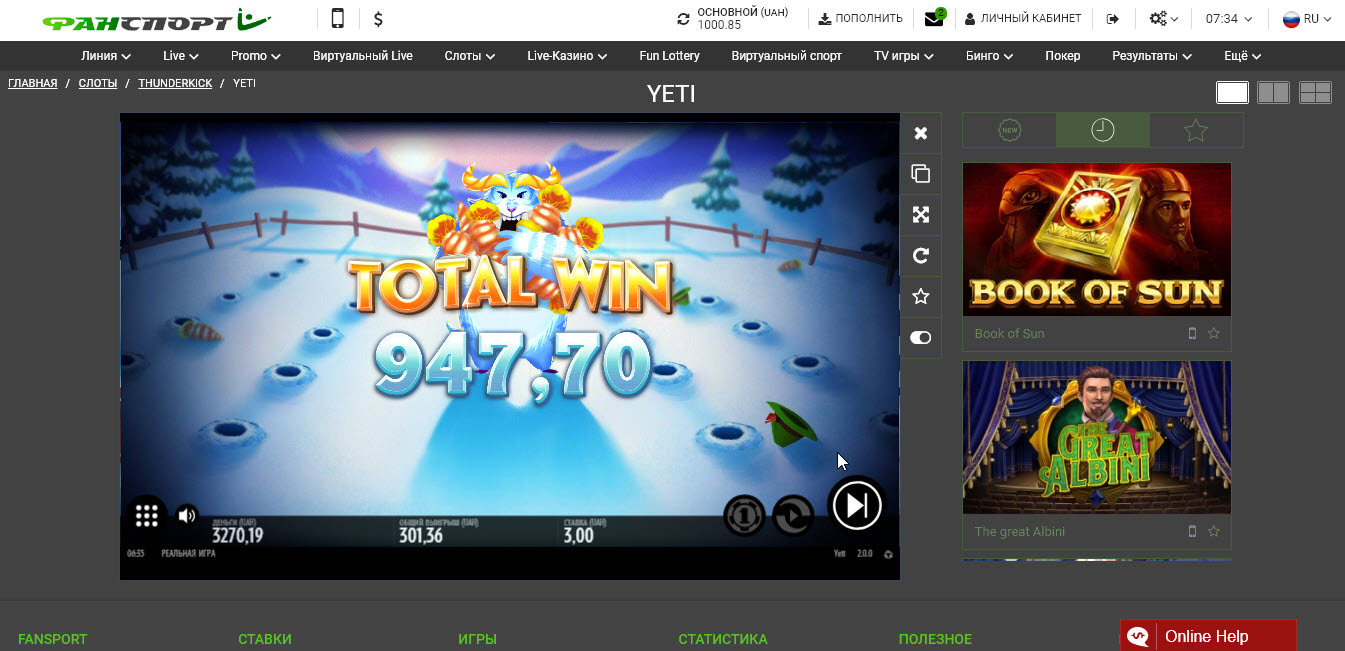Open the settings gears dropdown
This screenshot has height=651, width=1345.
(x=1164, y=18)
